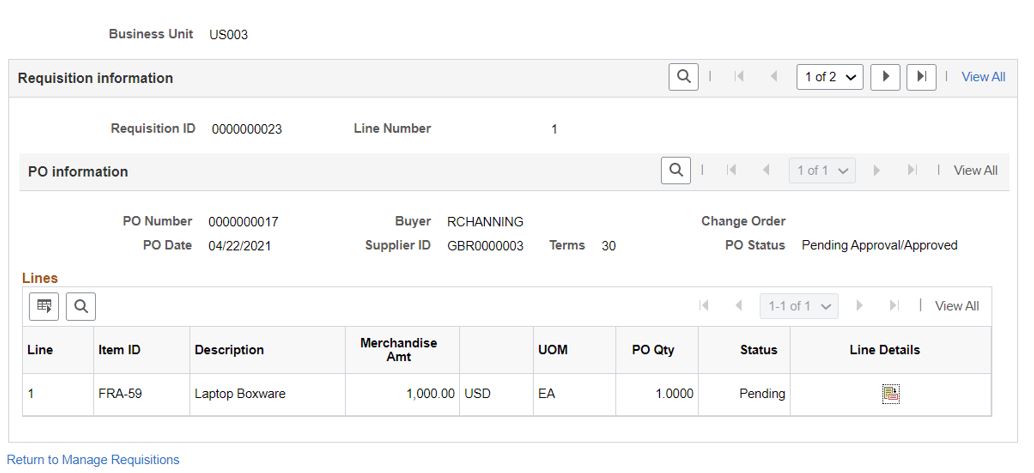Open Lines grid personalize icon
Image resolution: width=1034 pixels, height=473 pixels.
click(x=44, y=307)
